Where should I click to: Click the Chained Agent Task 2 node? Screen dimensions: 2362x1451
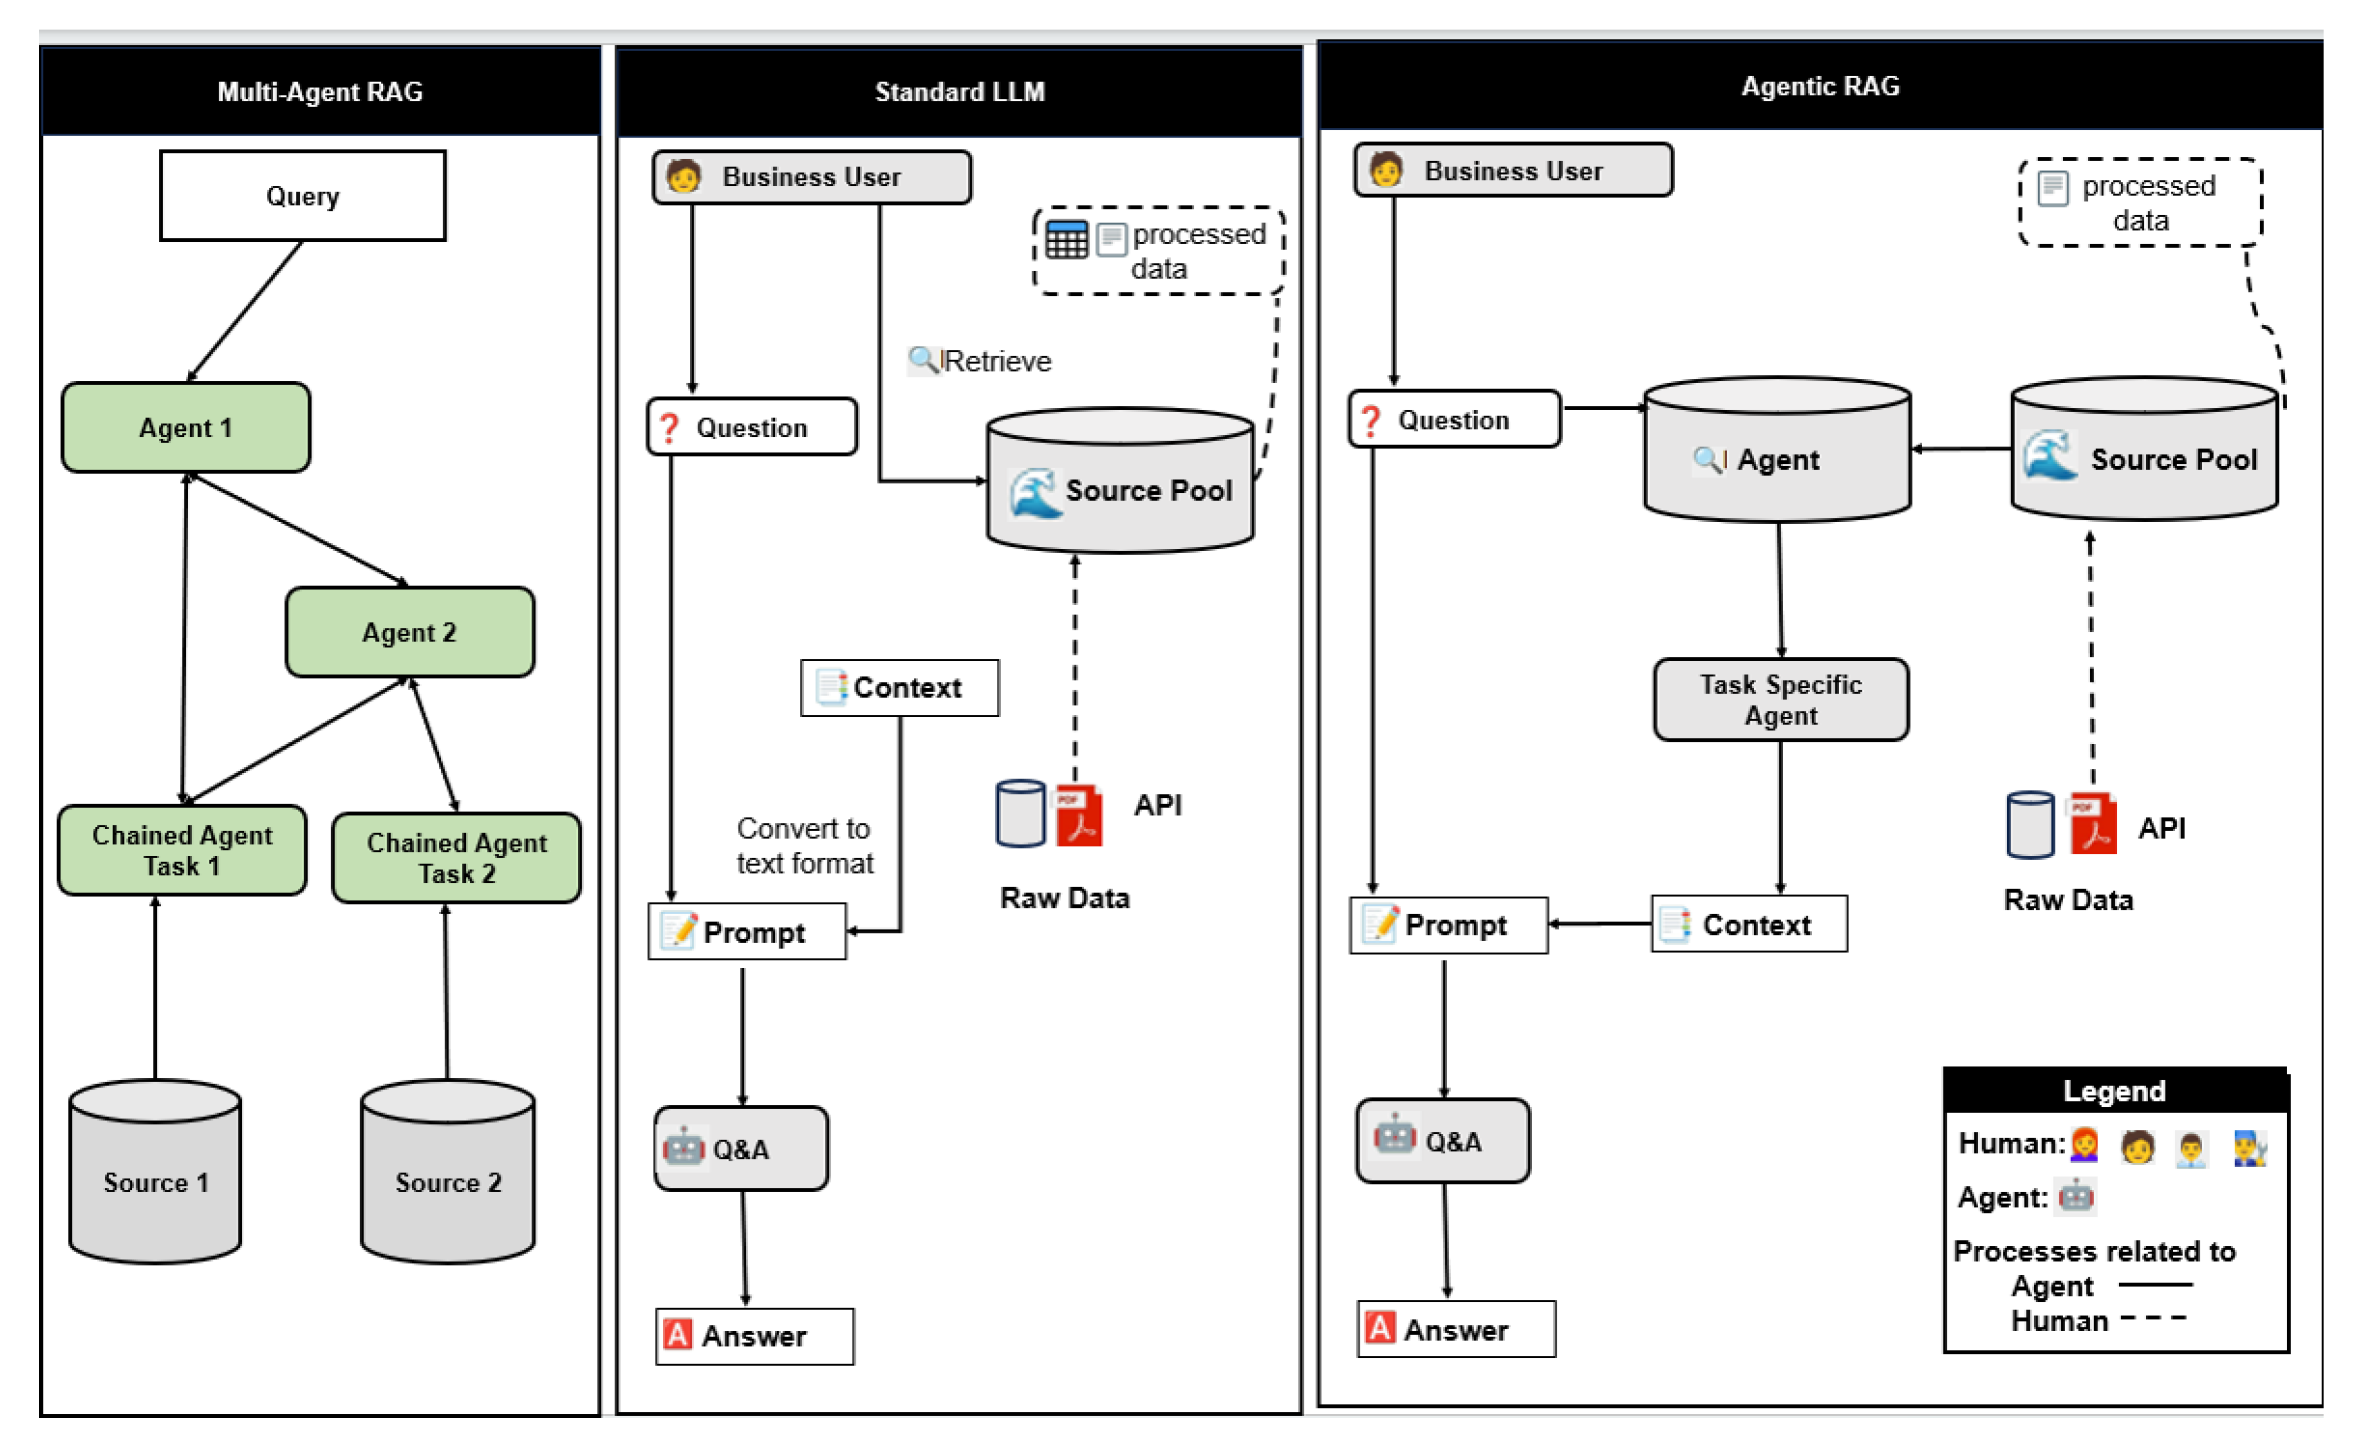(456, 858)
